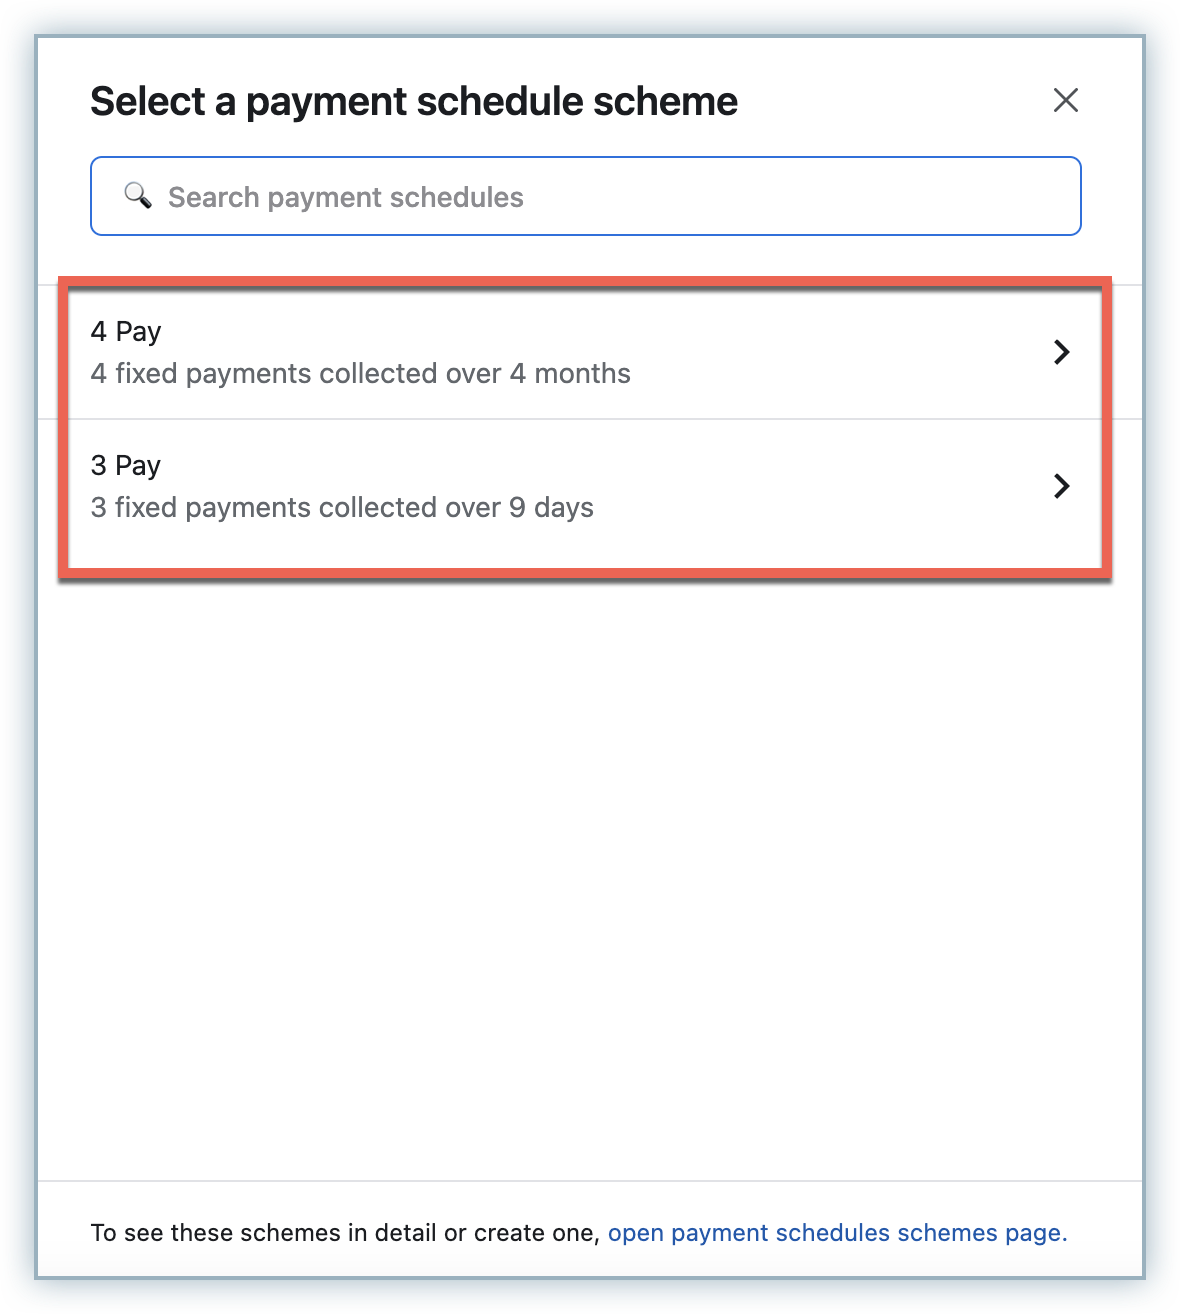Select the 3 Pay scheme title

coord(126,466)
